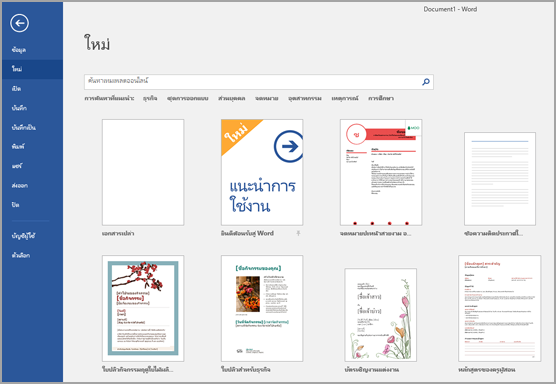
Task: Search suggested category อุตสาหกรรม (Industry)
Action: coord(305,99)
